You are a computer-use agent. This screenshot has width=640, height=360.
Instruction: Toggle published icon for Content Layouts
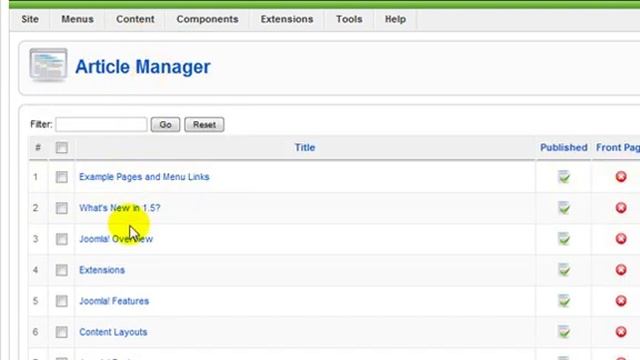pos(564,332)
